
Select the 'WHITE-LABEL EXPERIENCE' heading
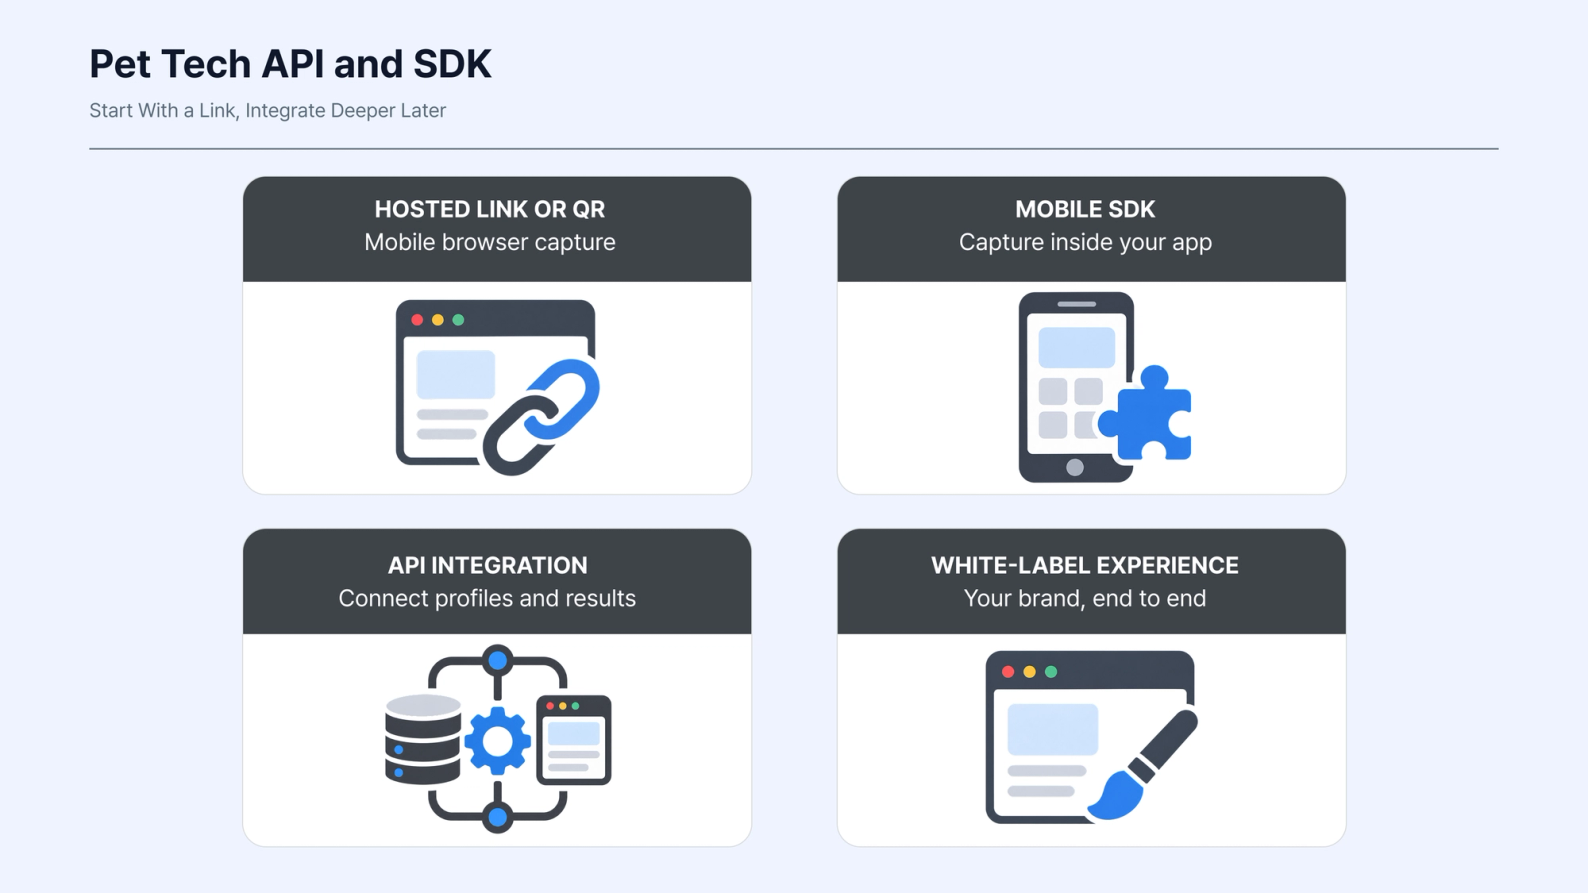coord(1085,565)
